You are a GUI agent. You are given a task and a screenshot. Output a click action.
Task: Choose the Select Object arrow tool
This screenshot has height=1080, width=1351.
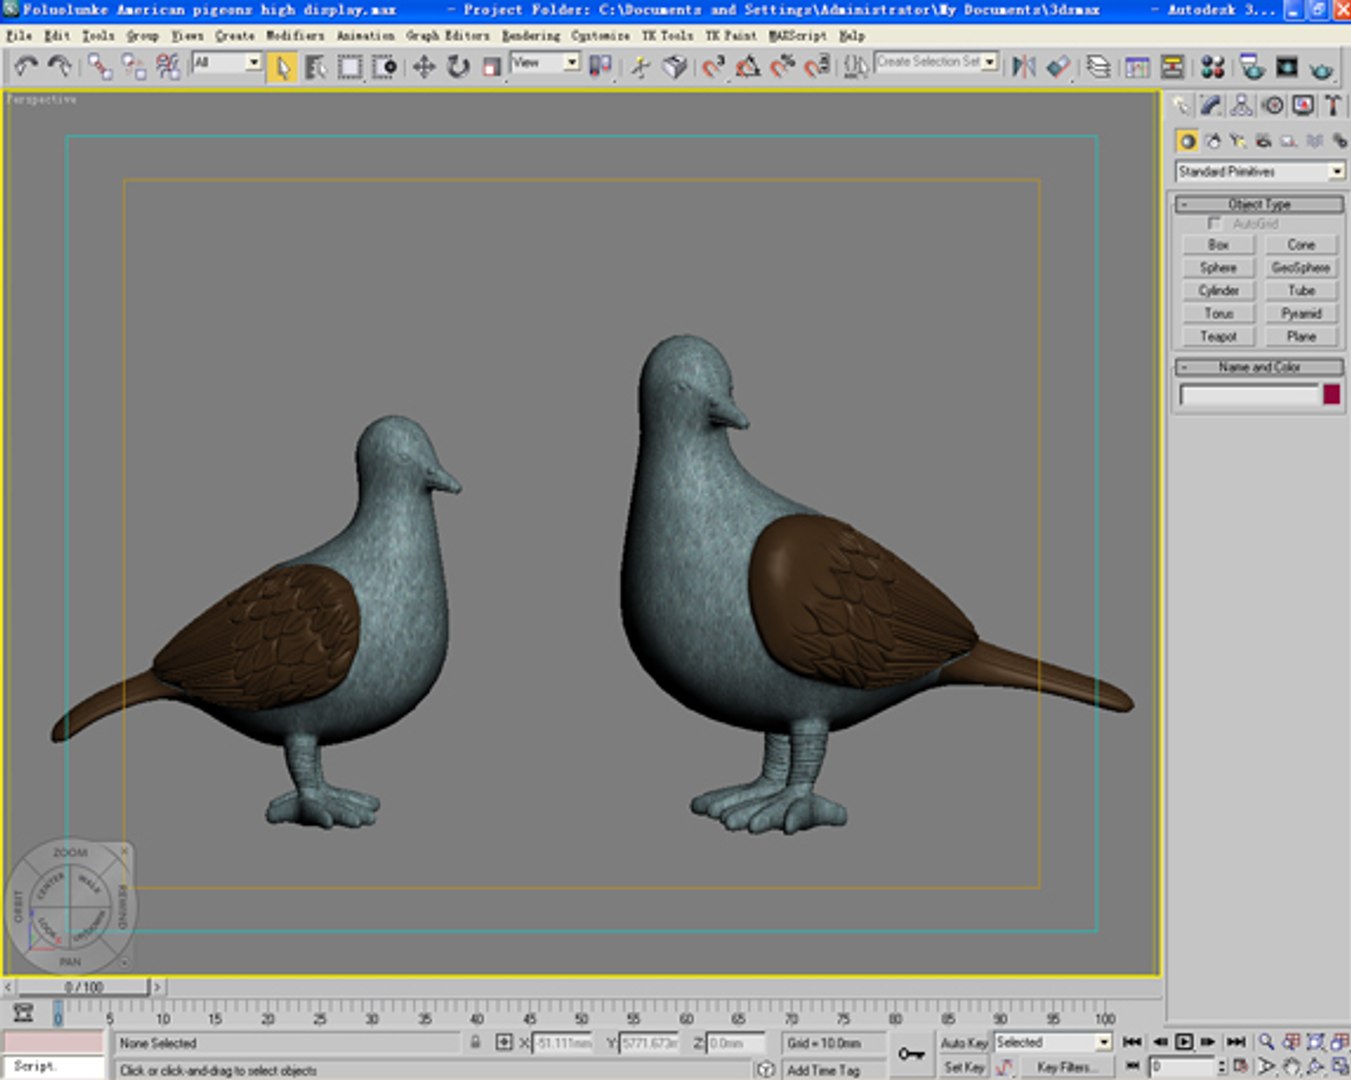(283, 67)
